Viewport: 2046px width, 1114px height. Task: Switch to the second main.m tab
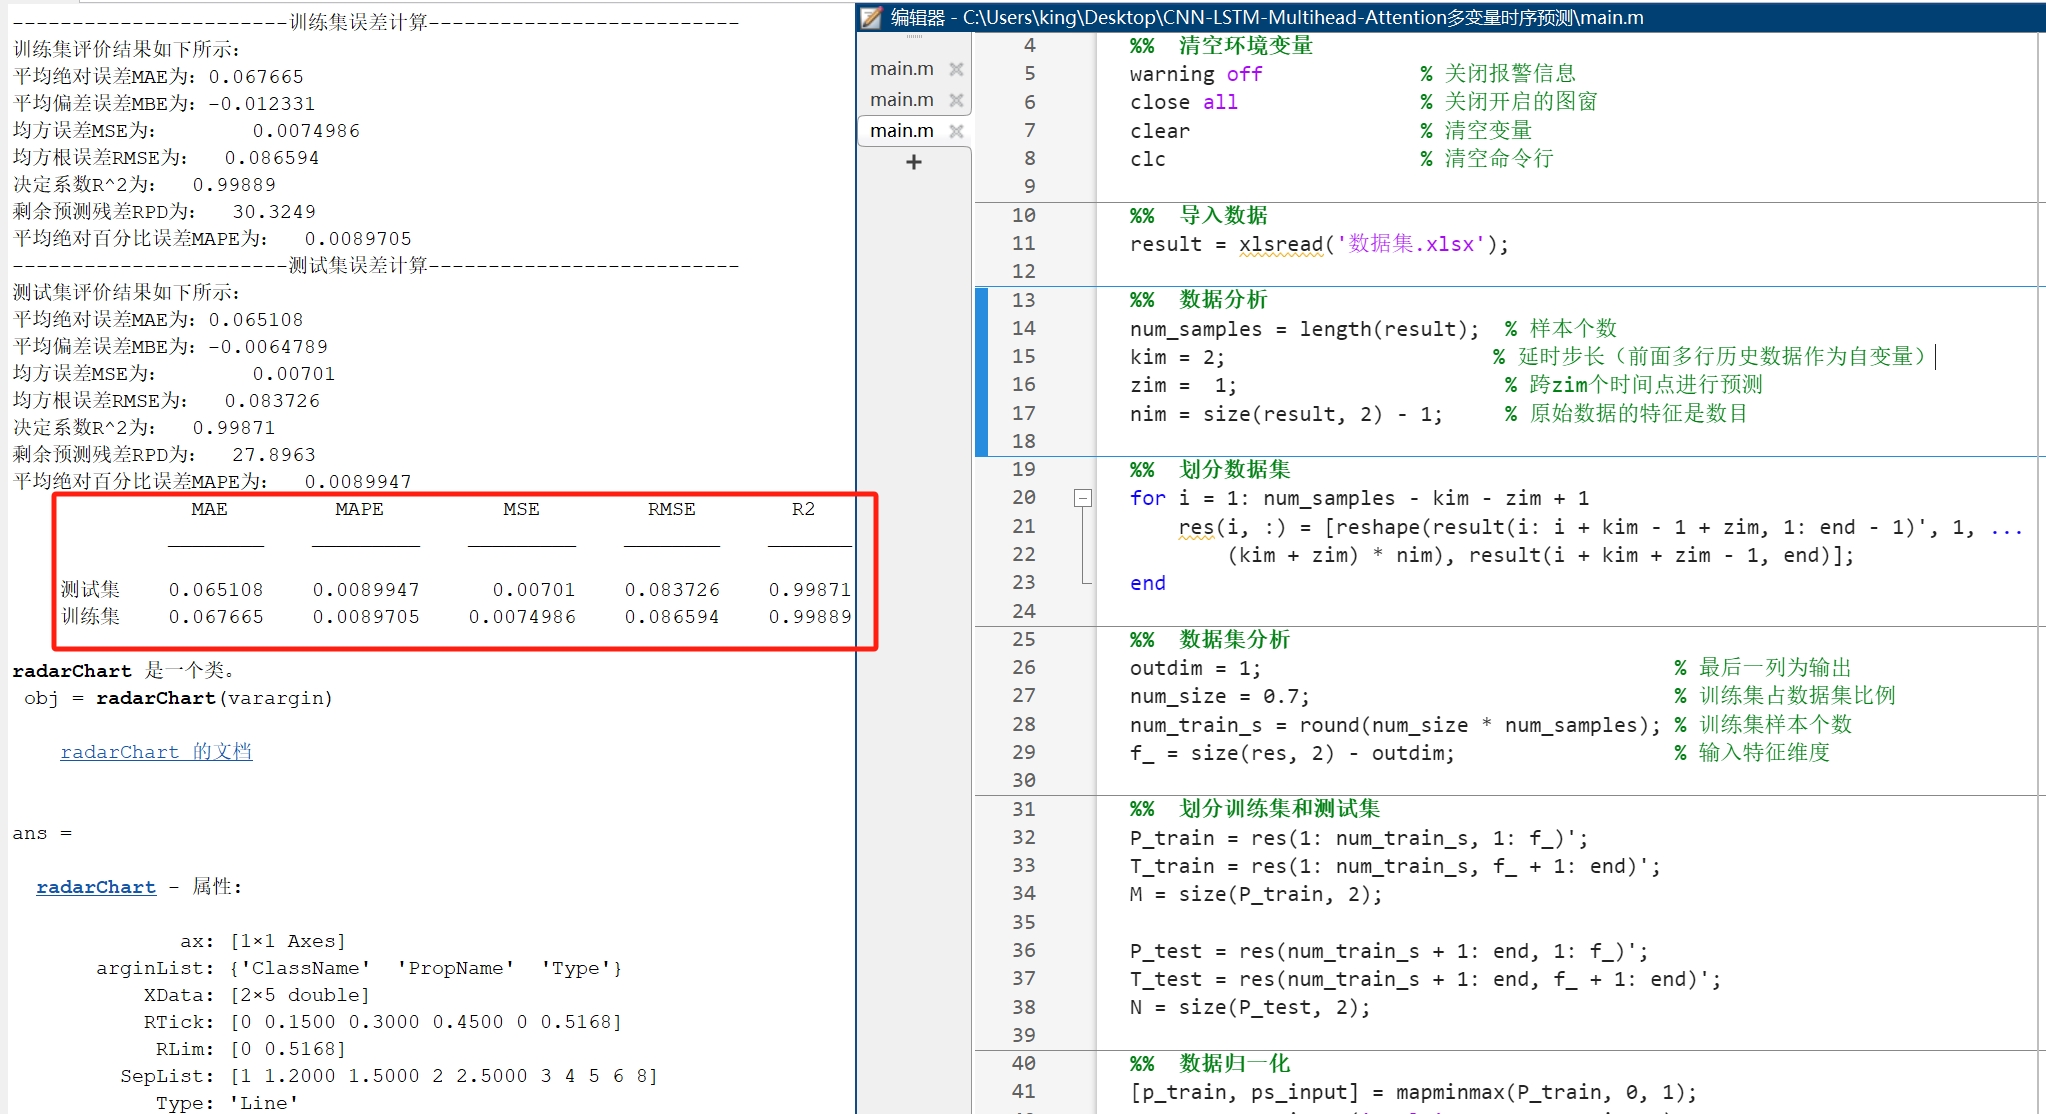[901, 99]
